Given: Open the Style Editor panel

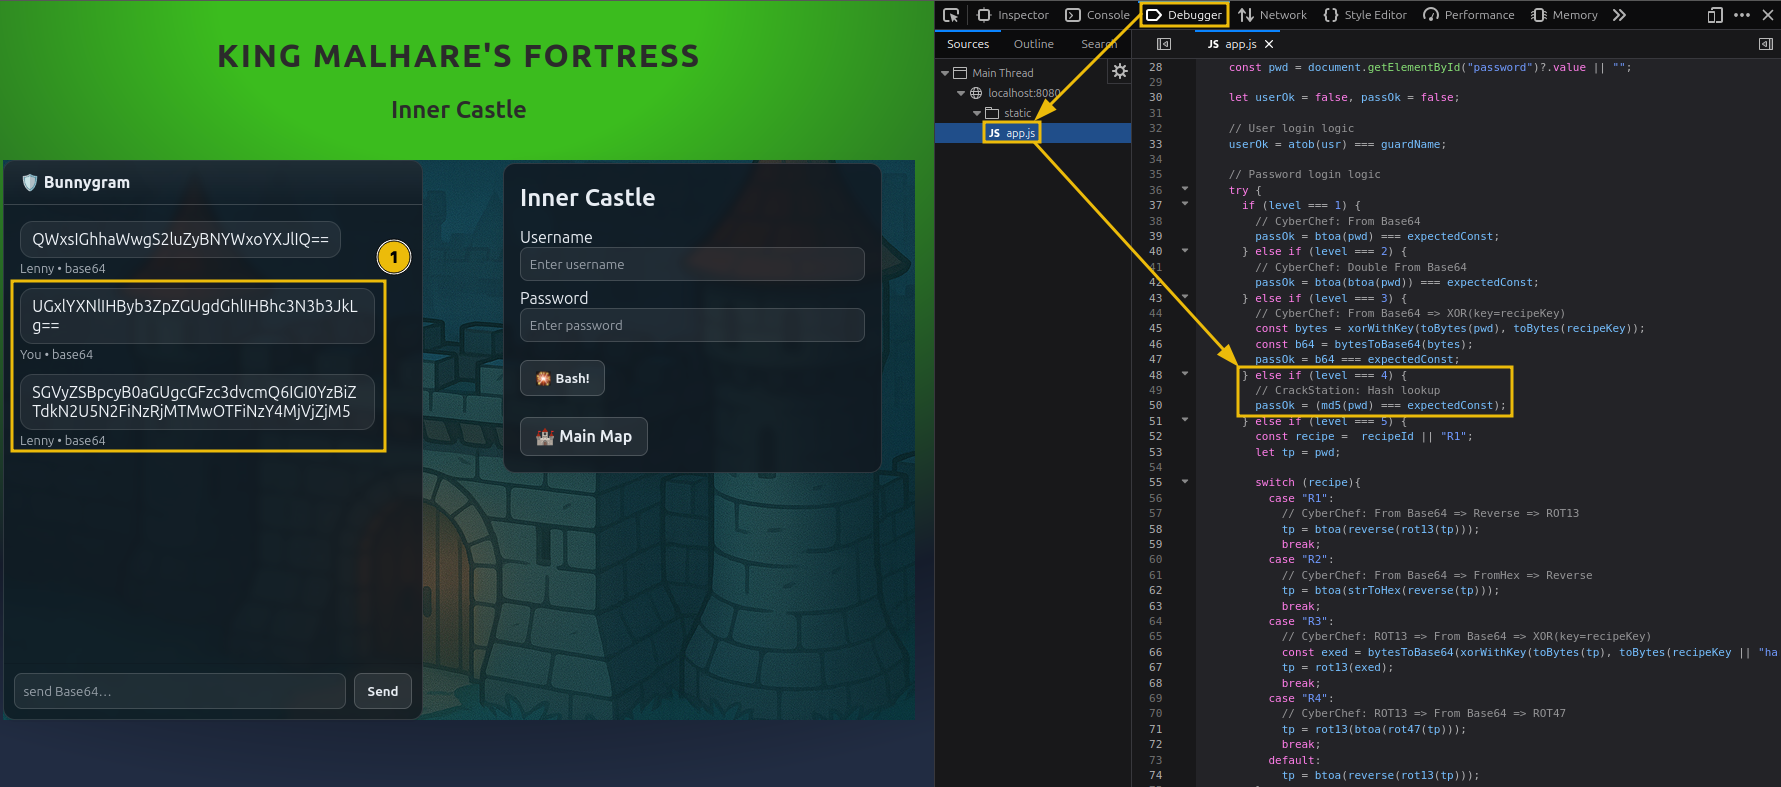Looking at the screenshot, I should pos(1364,15).
